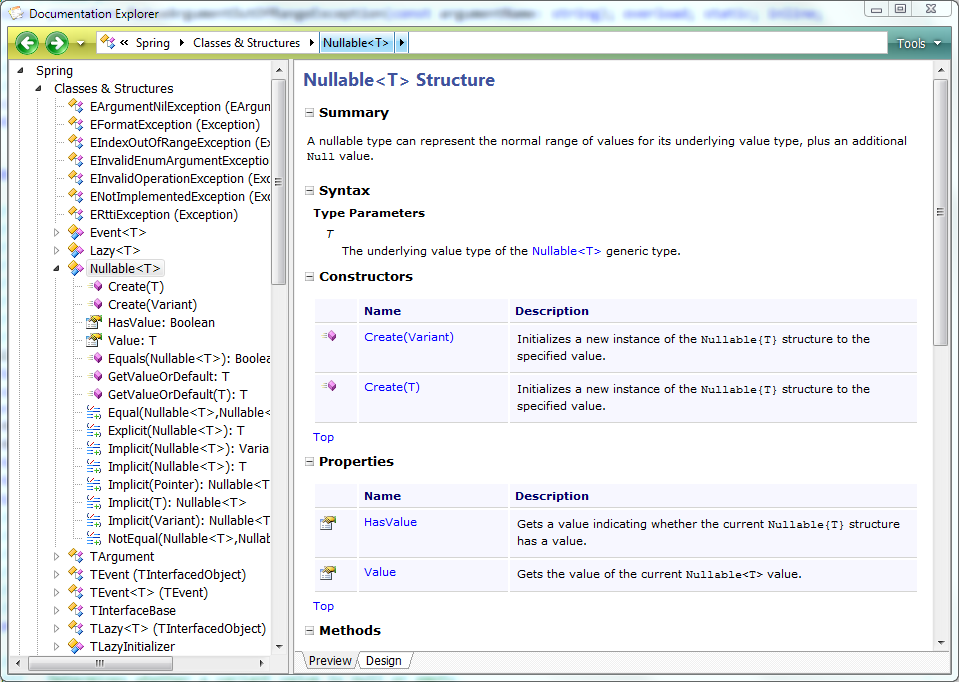The height and width of the screenshot is (682, 959).
Task: Click the Value: T property icon in the tree
Action: pyautogui.click(x=94, y=340)
